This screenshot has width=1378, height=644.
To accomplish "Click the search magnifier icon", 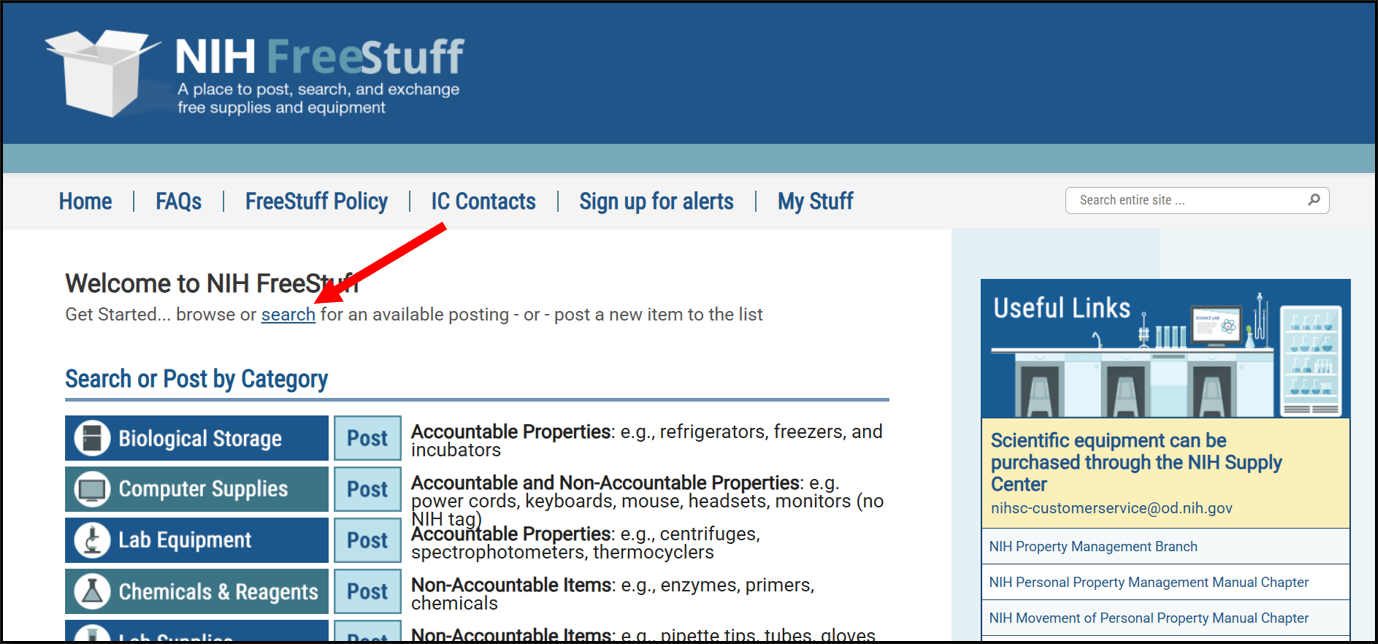I will coord(1314,200).
